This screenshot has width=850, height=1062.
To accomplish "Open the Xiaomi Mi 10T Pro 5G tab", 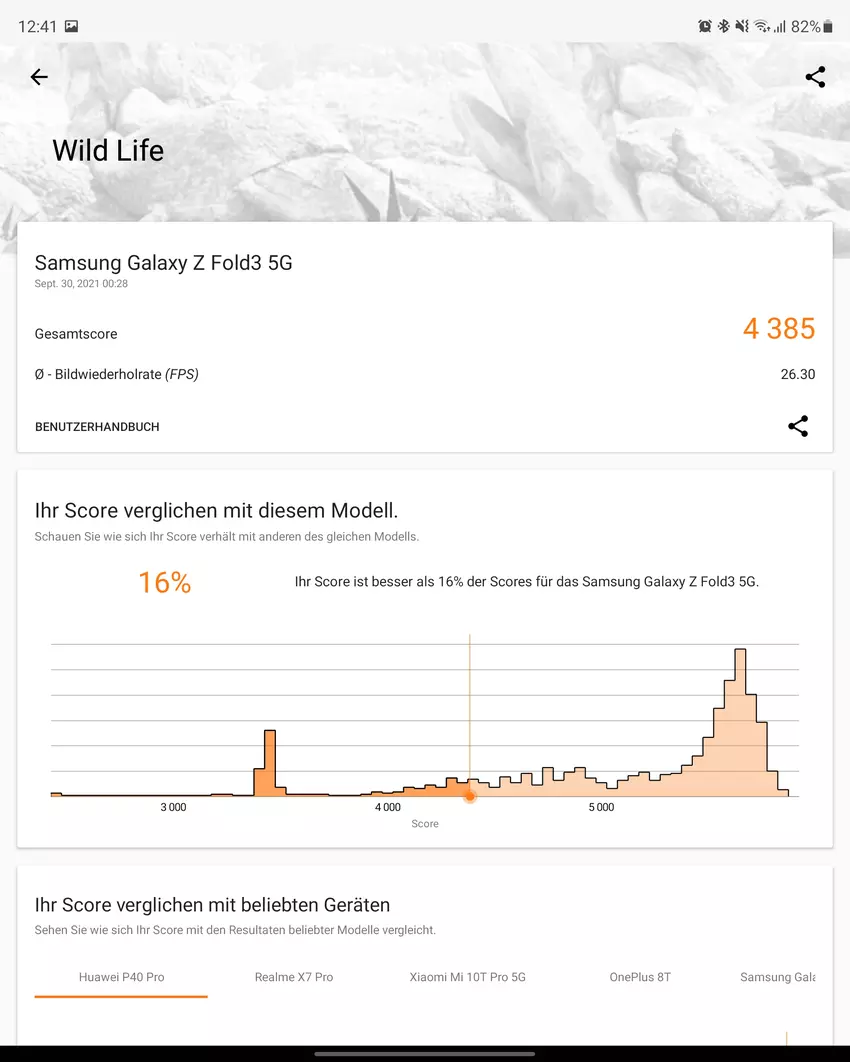I will (468, 977).
